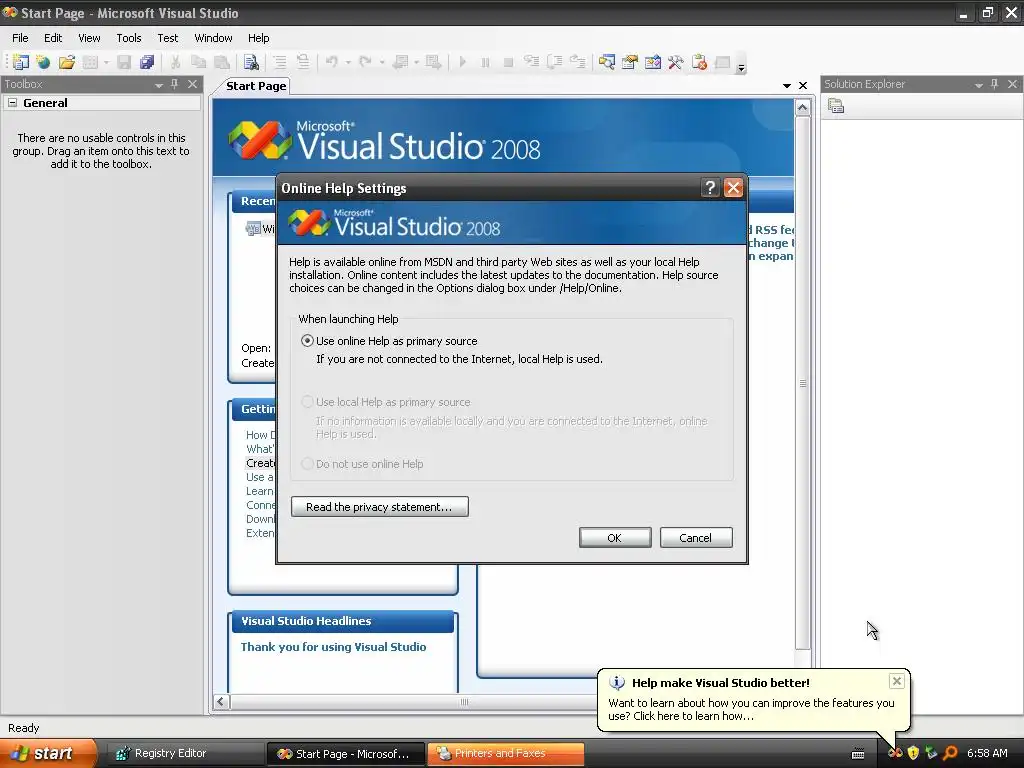Click the Break All pause icon
Image resolution: width=1024 pixels, height=768 pixels.
click(x=485, y=62)
